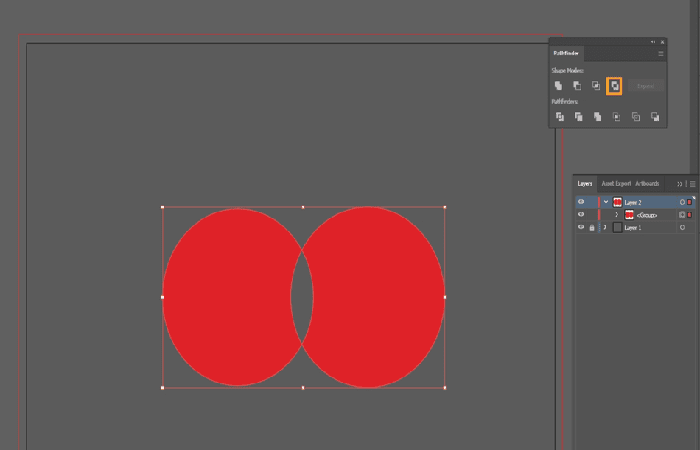Apply the Minus Front shape mode
Screen dimensions: 700x450
(x=577, y=85)
